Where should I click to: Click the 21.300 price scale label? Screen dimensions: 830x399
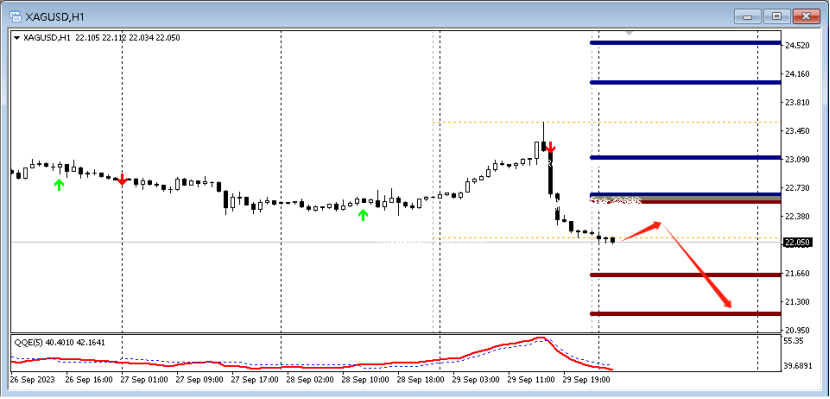click(x=797, y=302)
